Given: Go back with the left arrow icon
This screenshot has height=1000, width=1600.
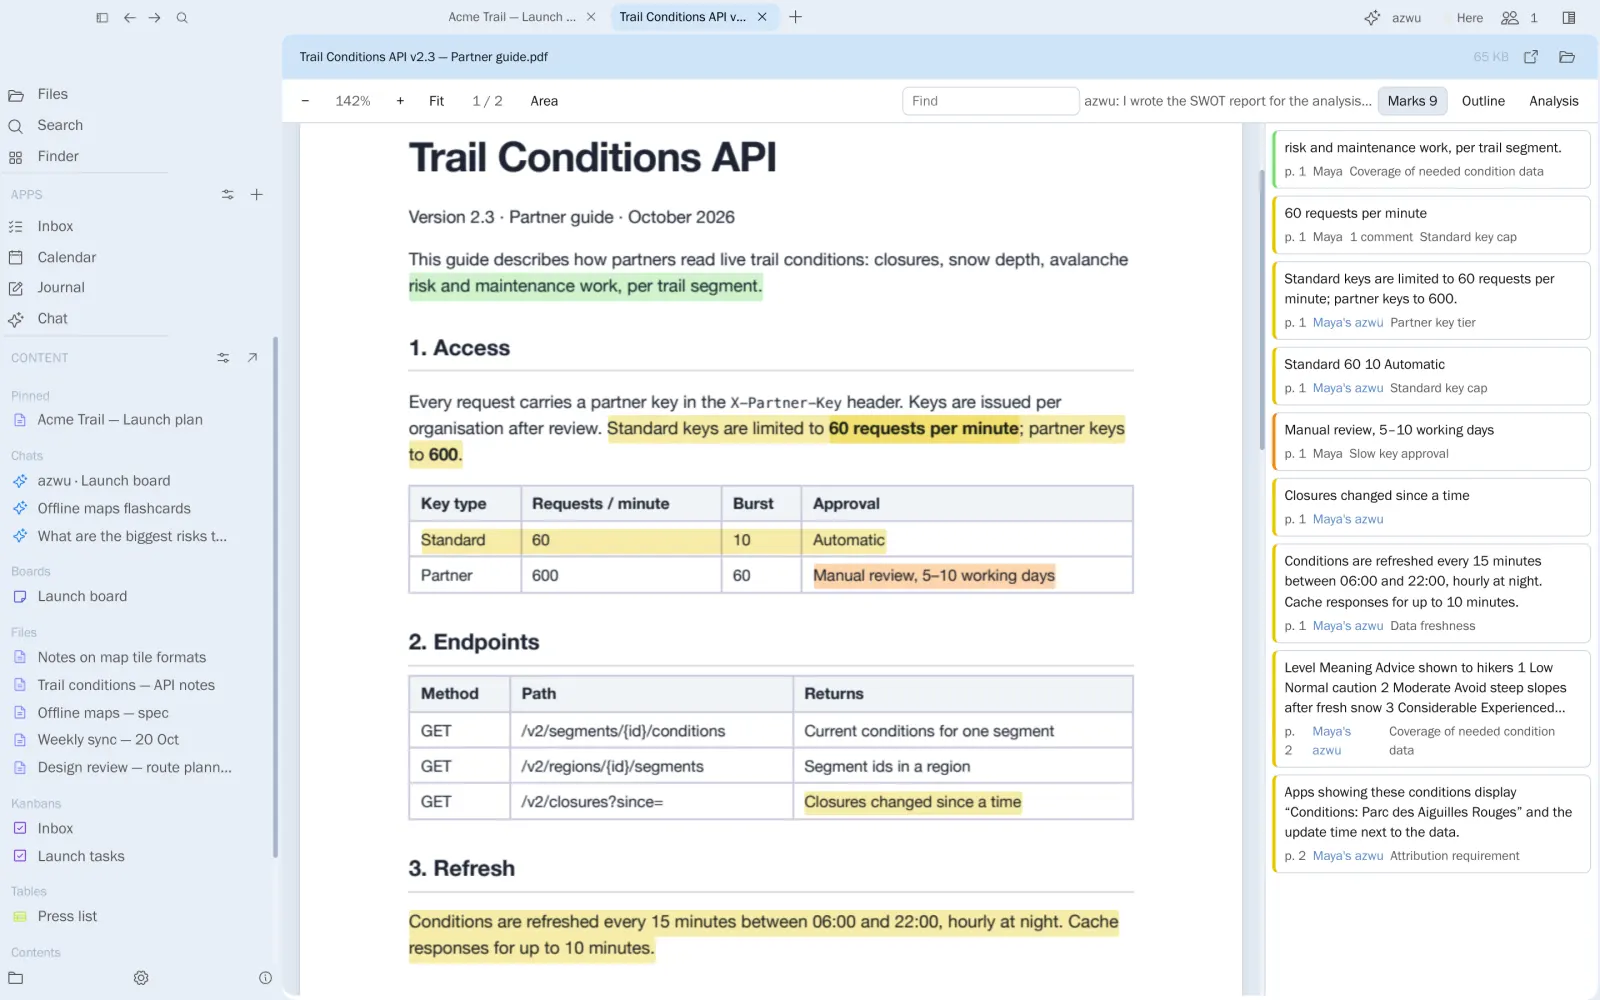Looking at the screenshot, I should click(130, 18).
